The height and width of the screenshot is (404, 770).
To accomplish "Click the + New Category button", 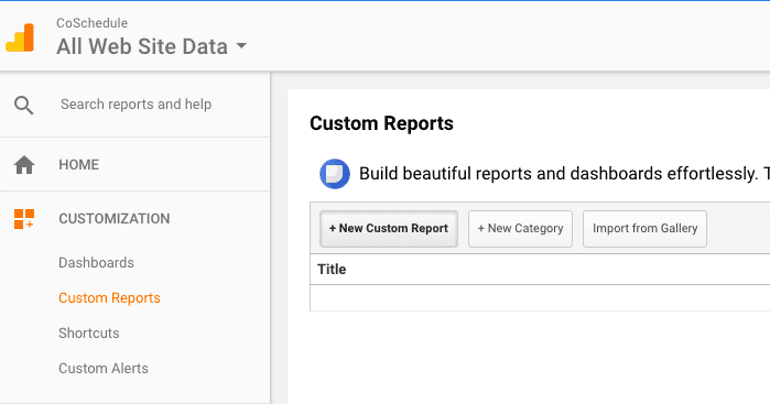I will click(521, 229).
